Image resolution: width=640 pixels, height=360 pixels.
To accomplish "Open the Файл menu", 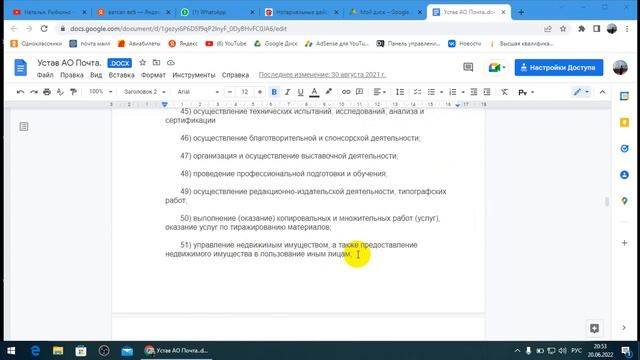I will coord(45,75).
